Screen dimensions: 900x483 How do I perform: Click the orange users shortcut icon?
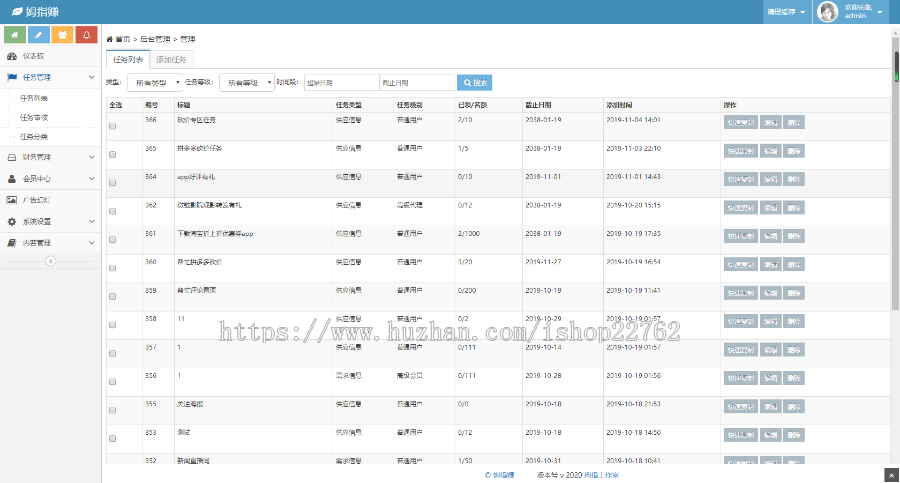(x=62, y=35)
